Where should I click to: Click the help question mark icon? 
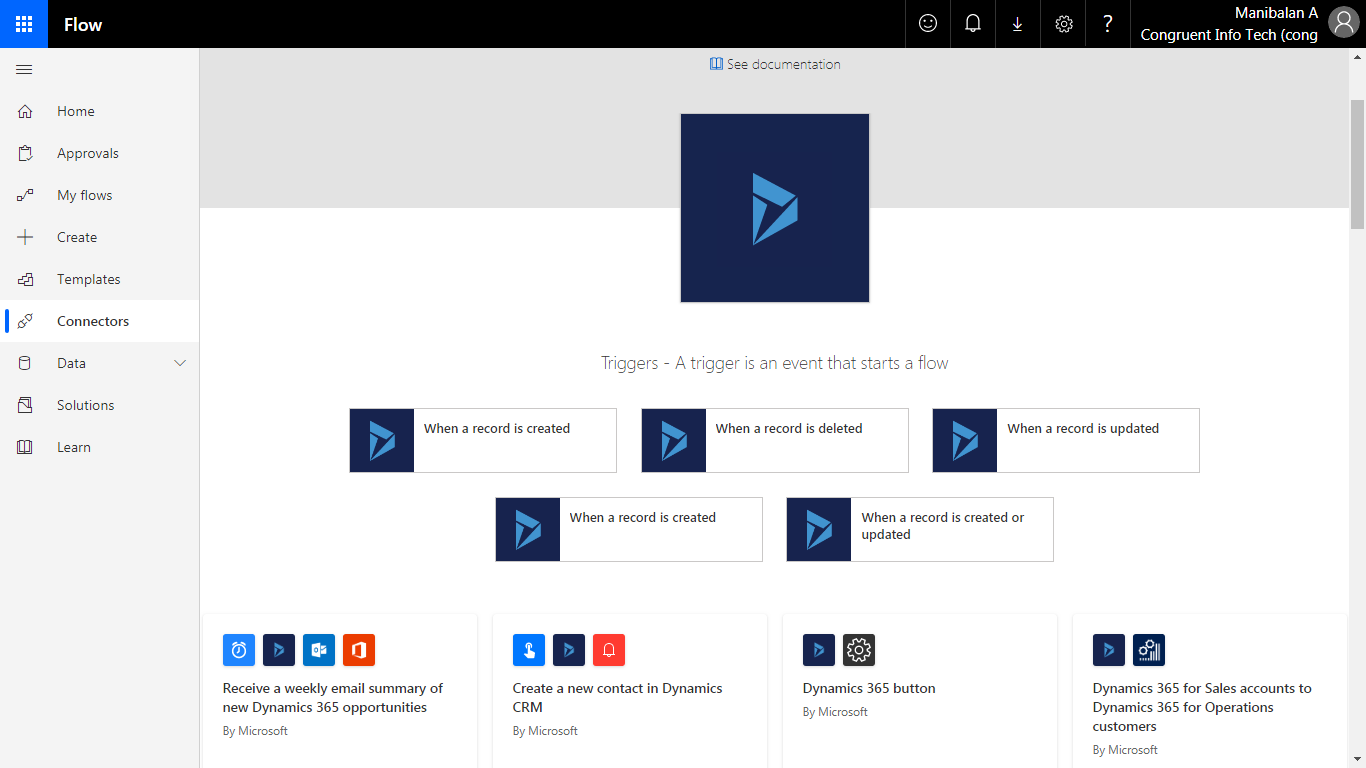(x=1108, y=24)
